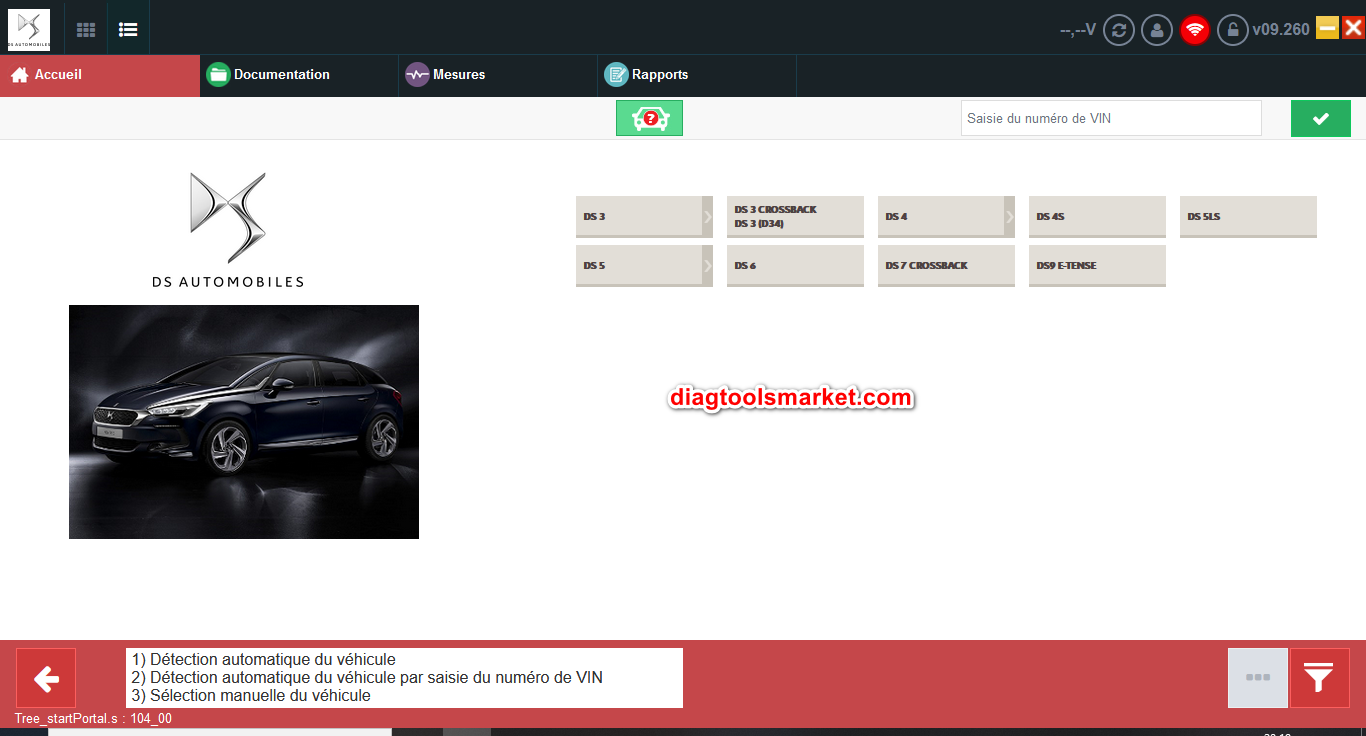1366x736 pixels.
Task: Open the user profile icon
Action: click(x=1157, y=30)
